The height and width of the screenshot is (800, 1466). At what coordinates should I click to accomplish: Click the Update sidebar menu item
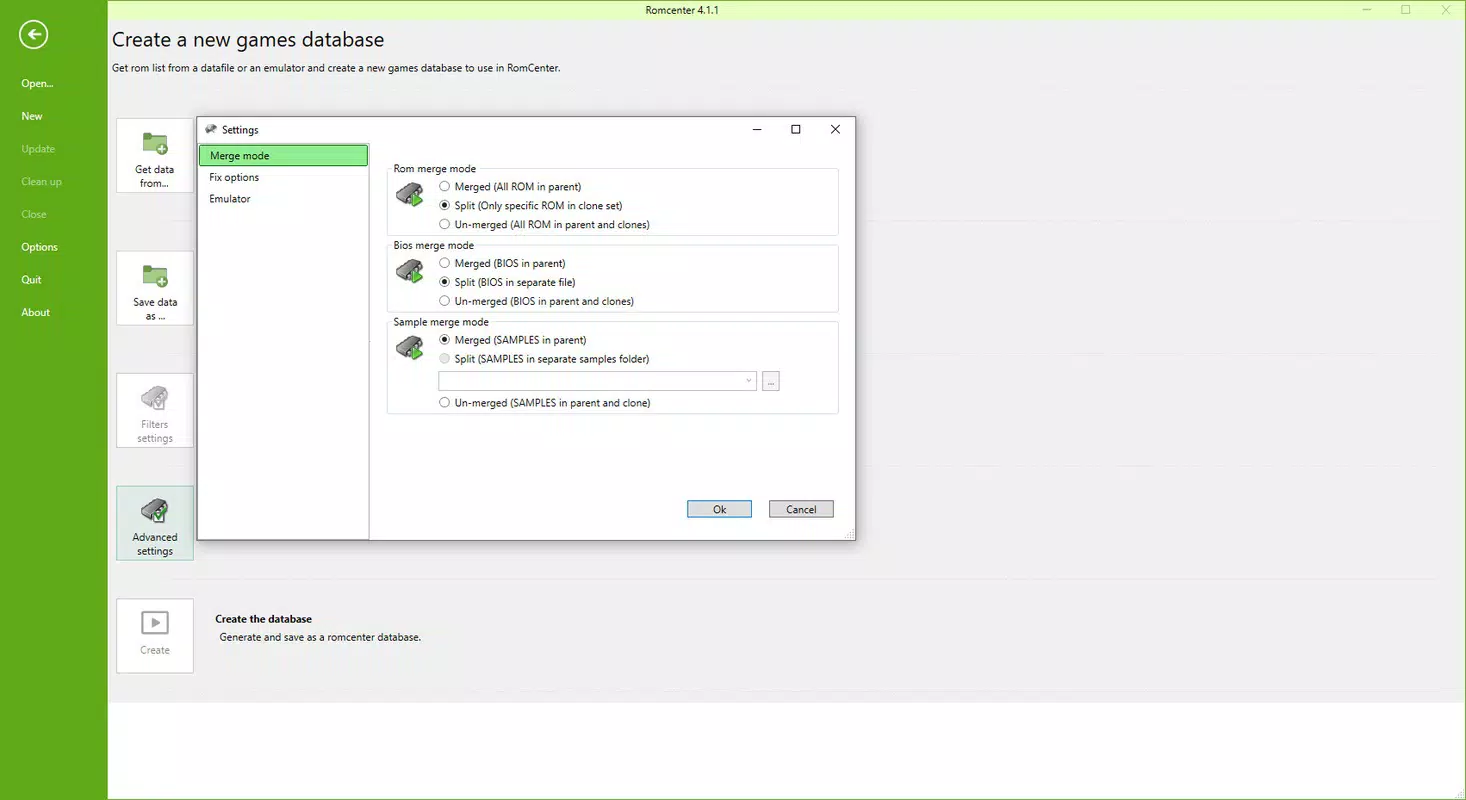pos(38,149)
